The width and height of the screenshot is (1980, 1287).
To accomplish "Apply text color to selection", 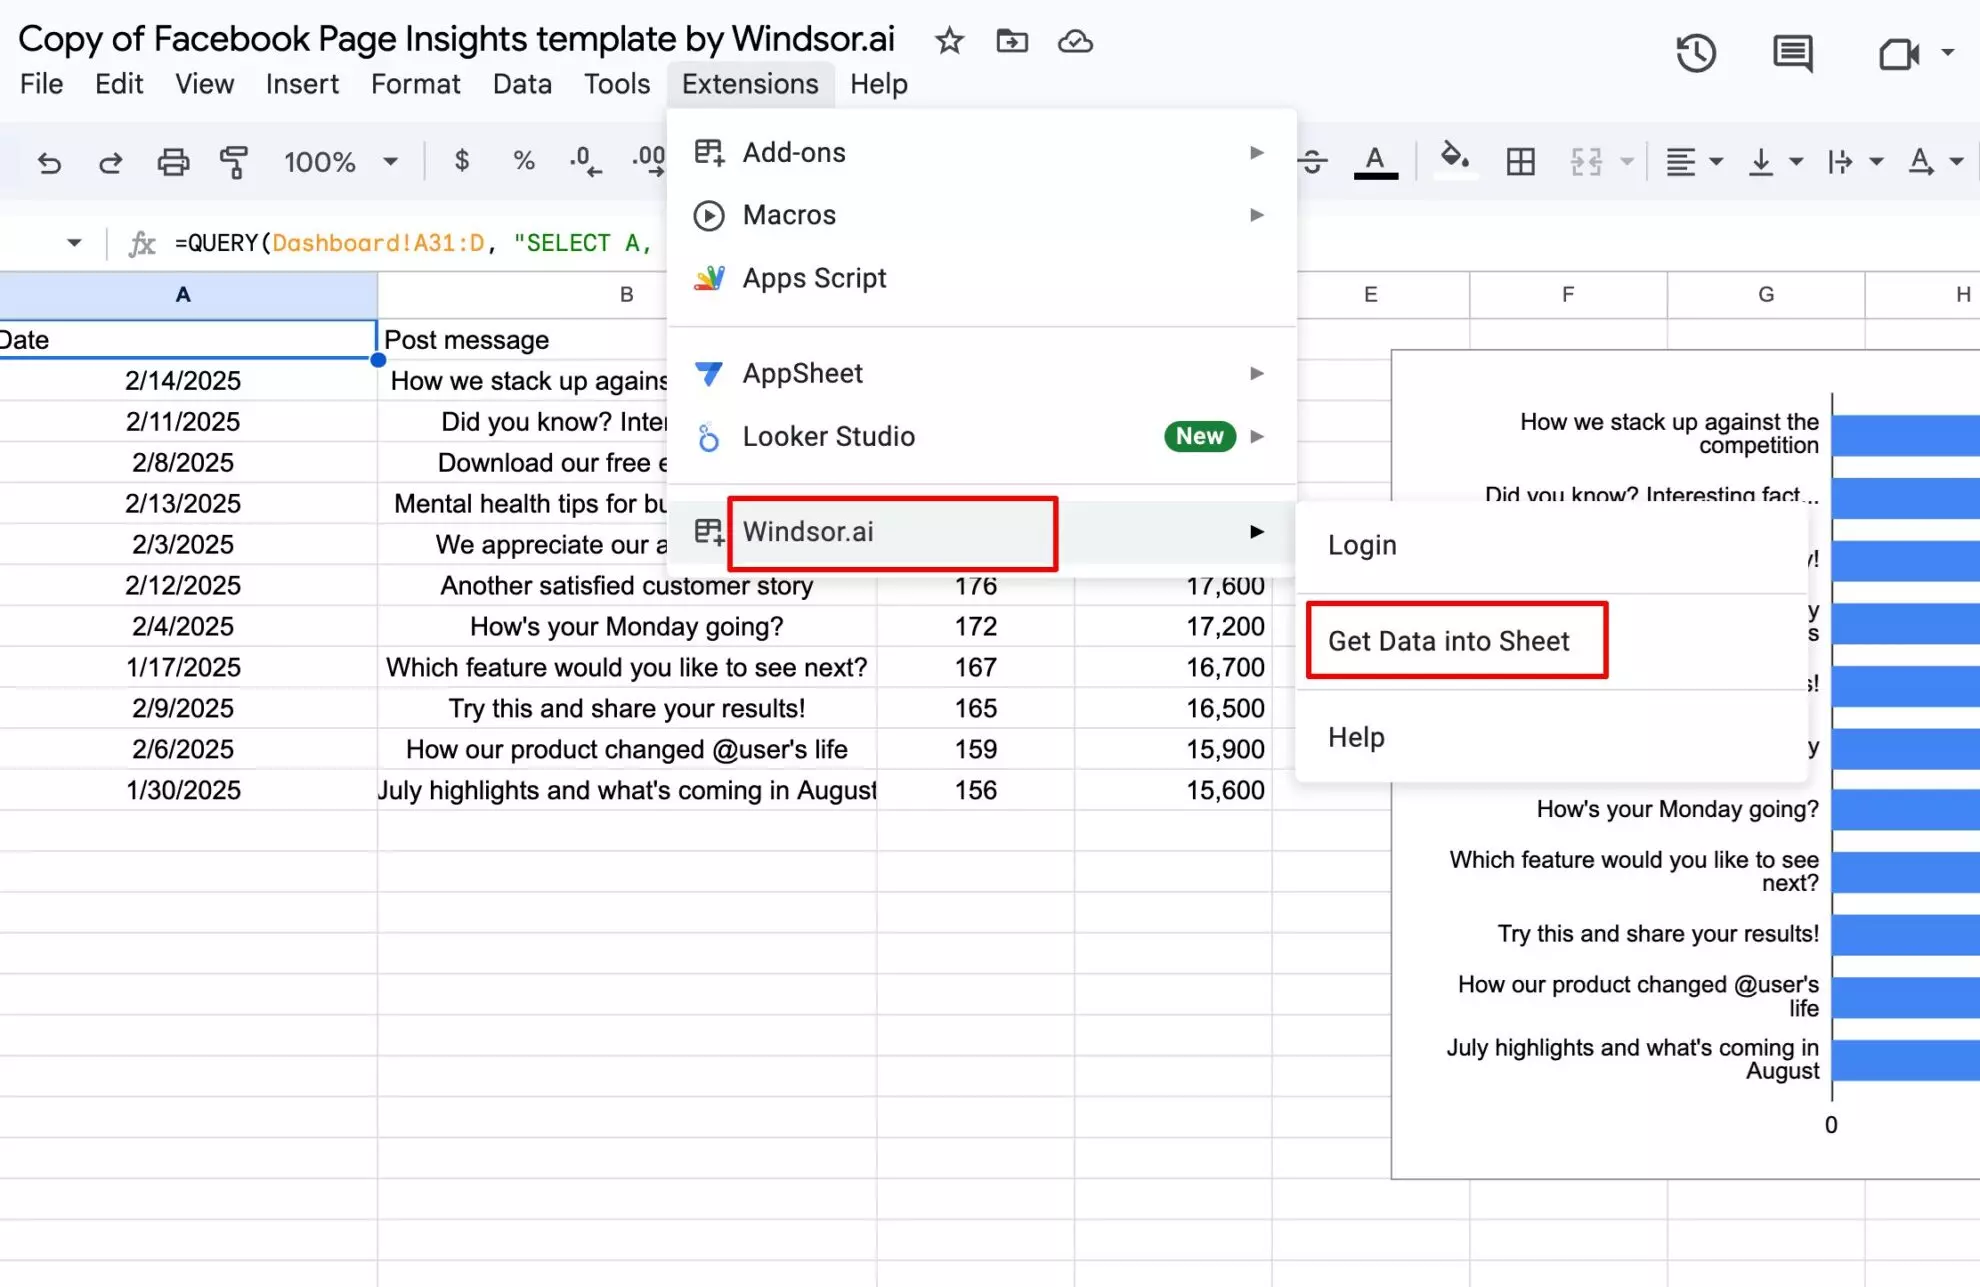I will [x=1376, y=161].
